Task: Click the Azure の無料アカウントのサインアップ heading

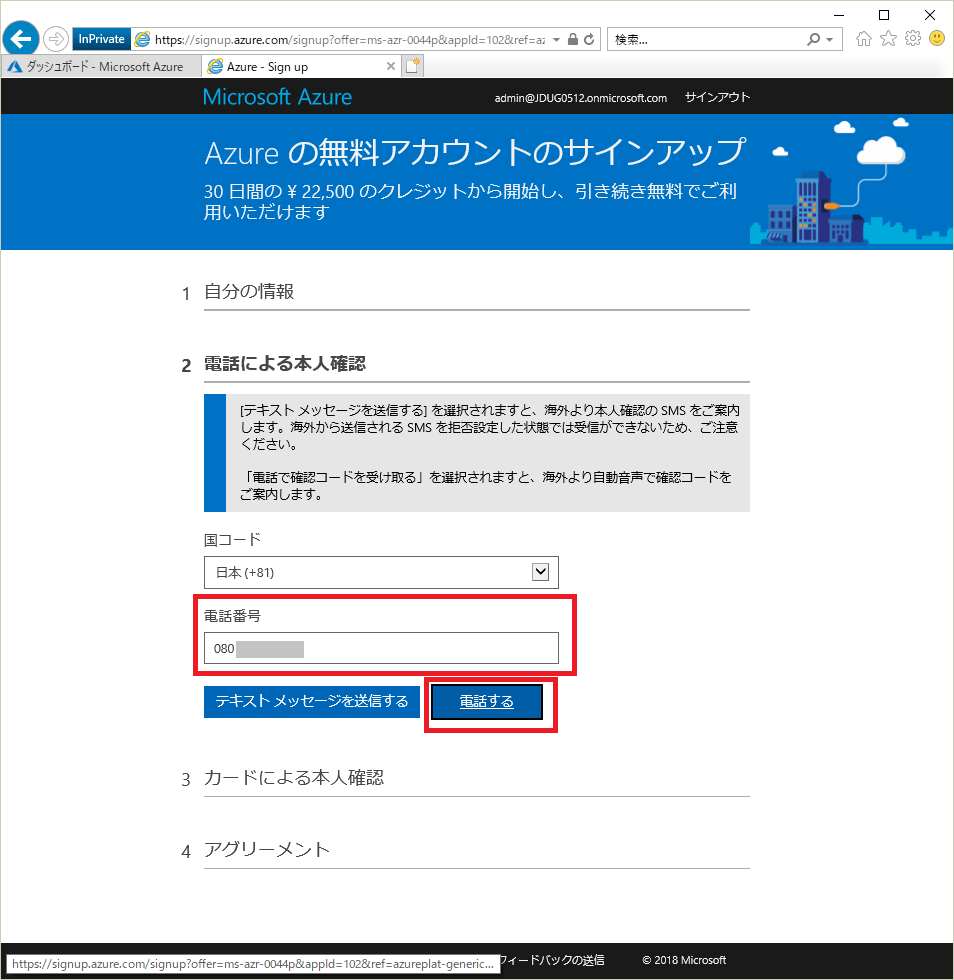Action: click(475, 152)
